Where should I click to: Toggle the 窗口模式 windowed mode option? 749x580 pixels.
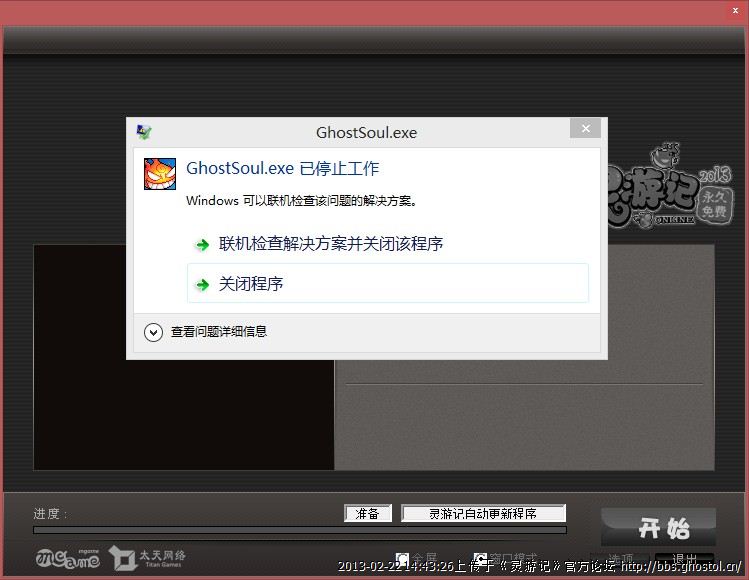(481, 559)
